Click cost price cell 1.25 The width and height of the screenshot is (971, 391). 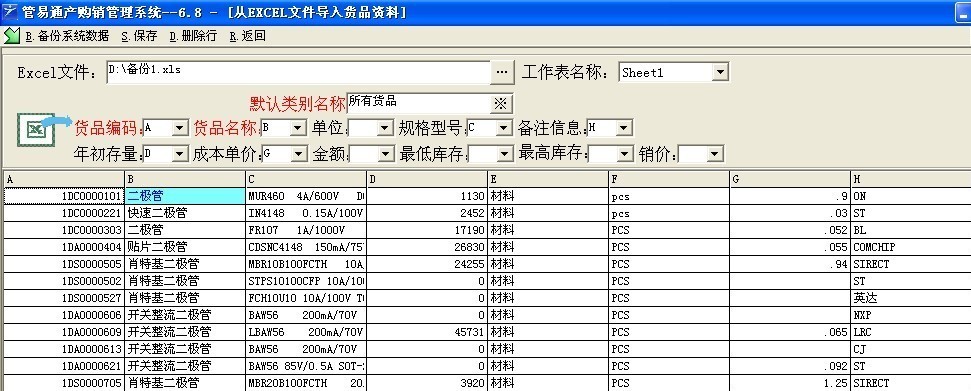pyautogui.click(x=790, y=383)
